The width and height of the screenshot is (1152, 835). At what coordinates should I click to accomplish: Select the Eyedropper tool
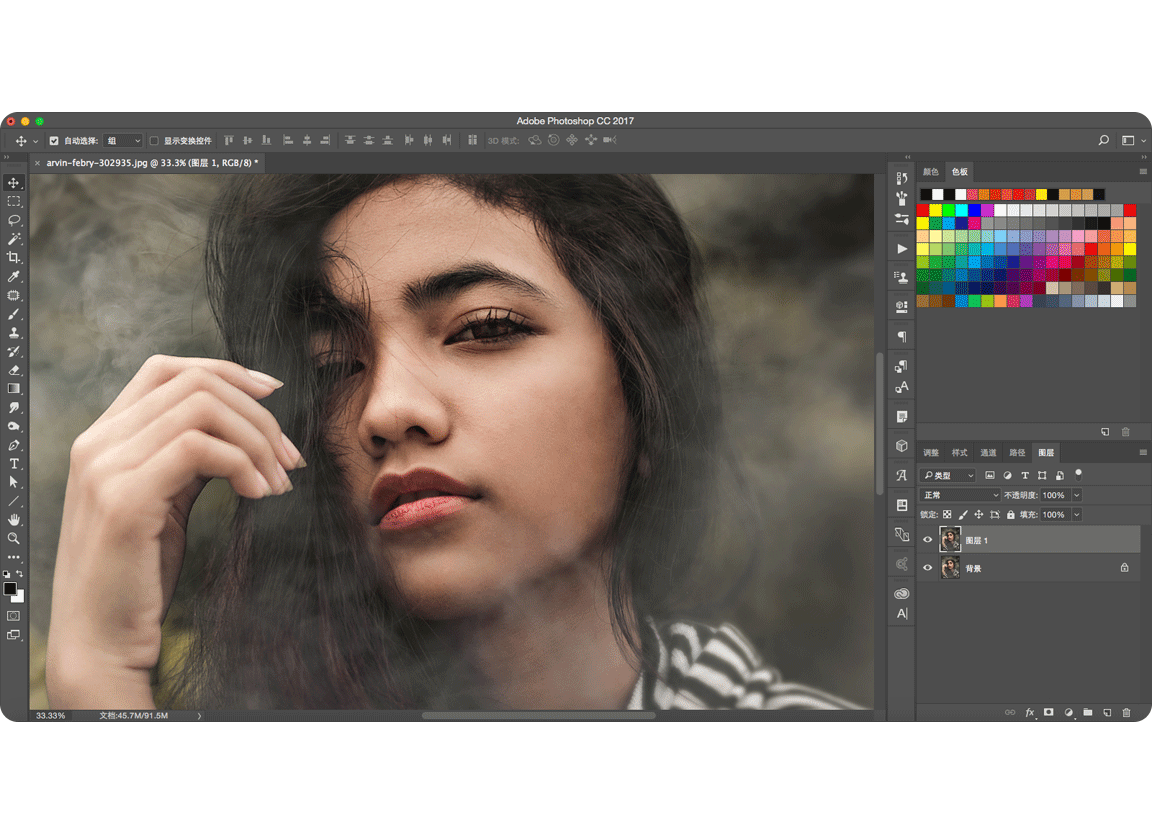tap(14, 277)
